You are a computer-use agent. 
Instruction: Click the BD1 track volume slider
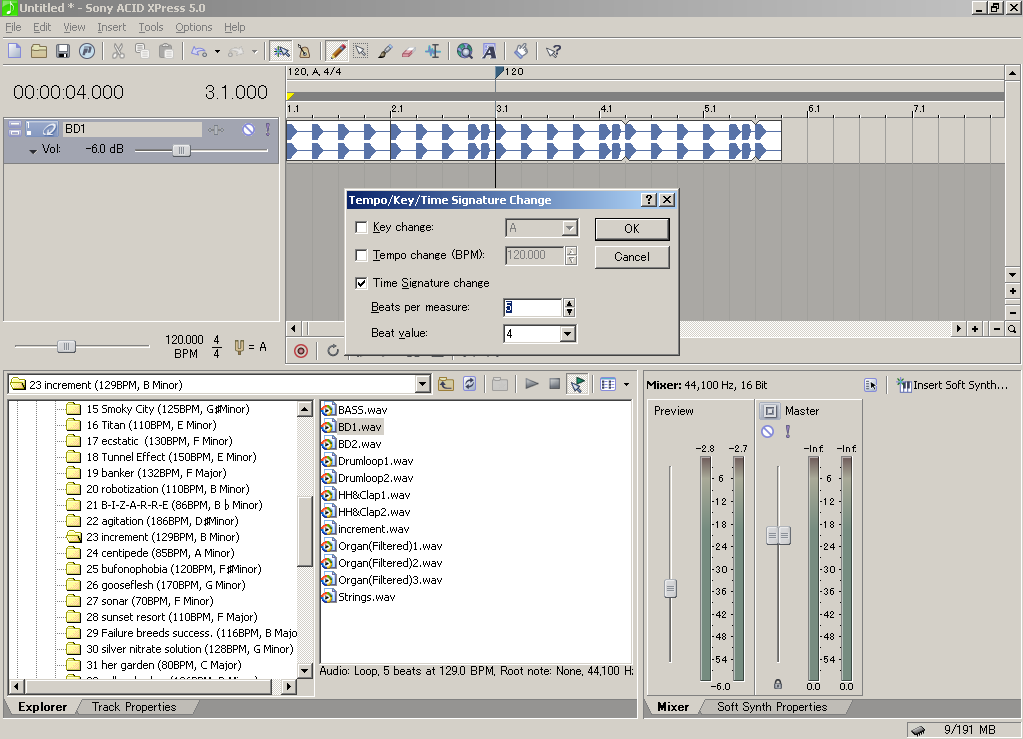(x=181, y=150)
